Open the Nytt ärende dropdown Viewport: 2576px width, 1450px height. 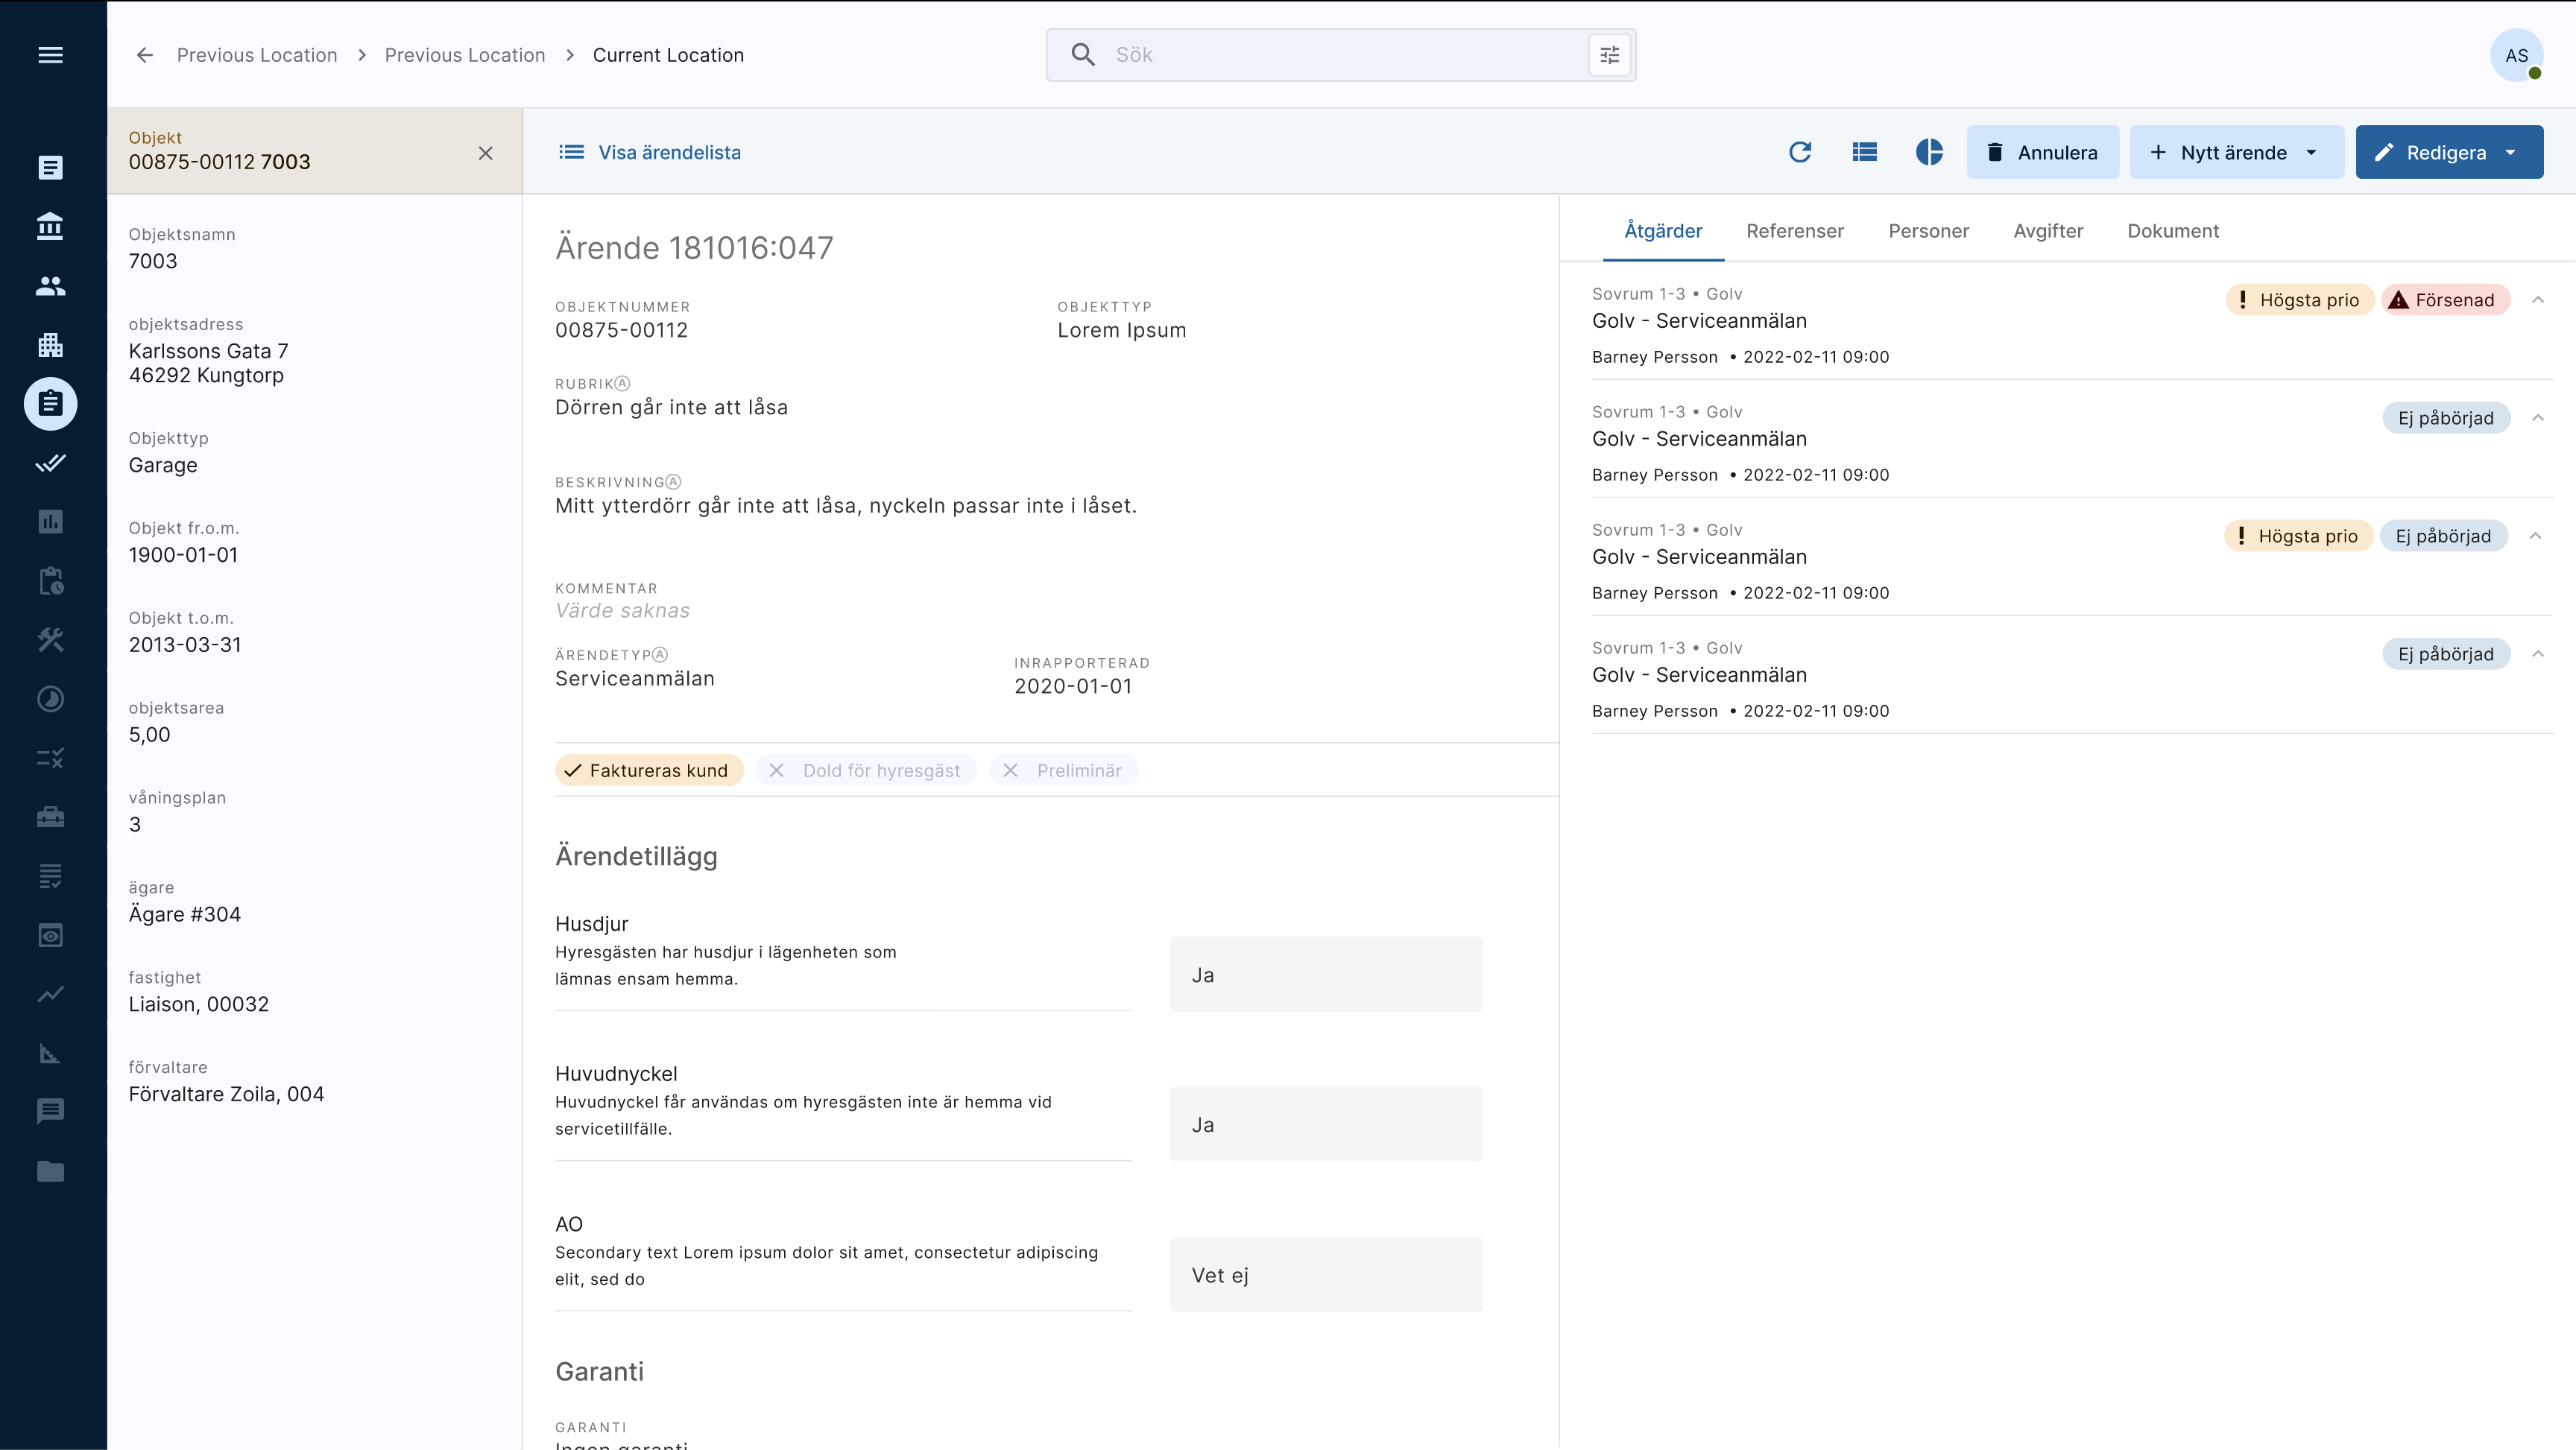click(2236, 152)
